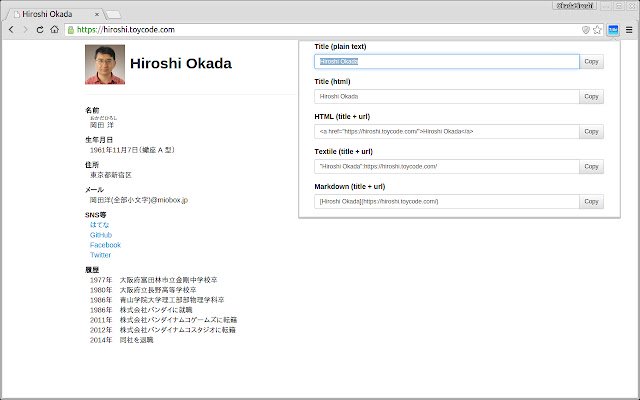The height and width of the screenshot is (400, 640).
Task: Click the 2014年 history row
Action: point(122,340)
